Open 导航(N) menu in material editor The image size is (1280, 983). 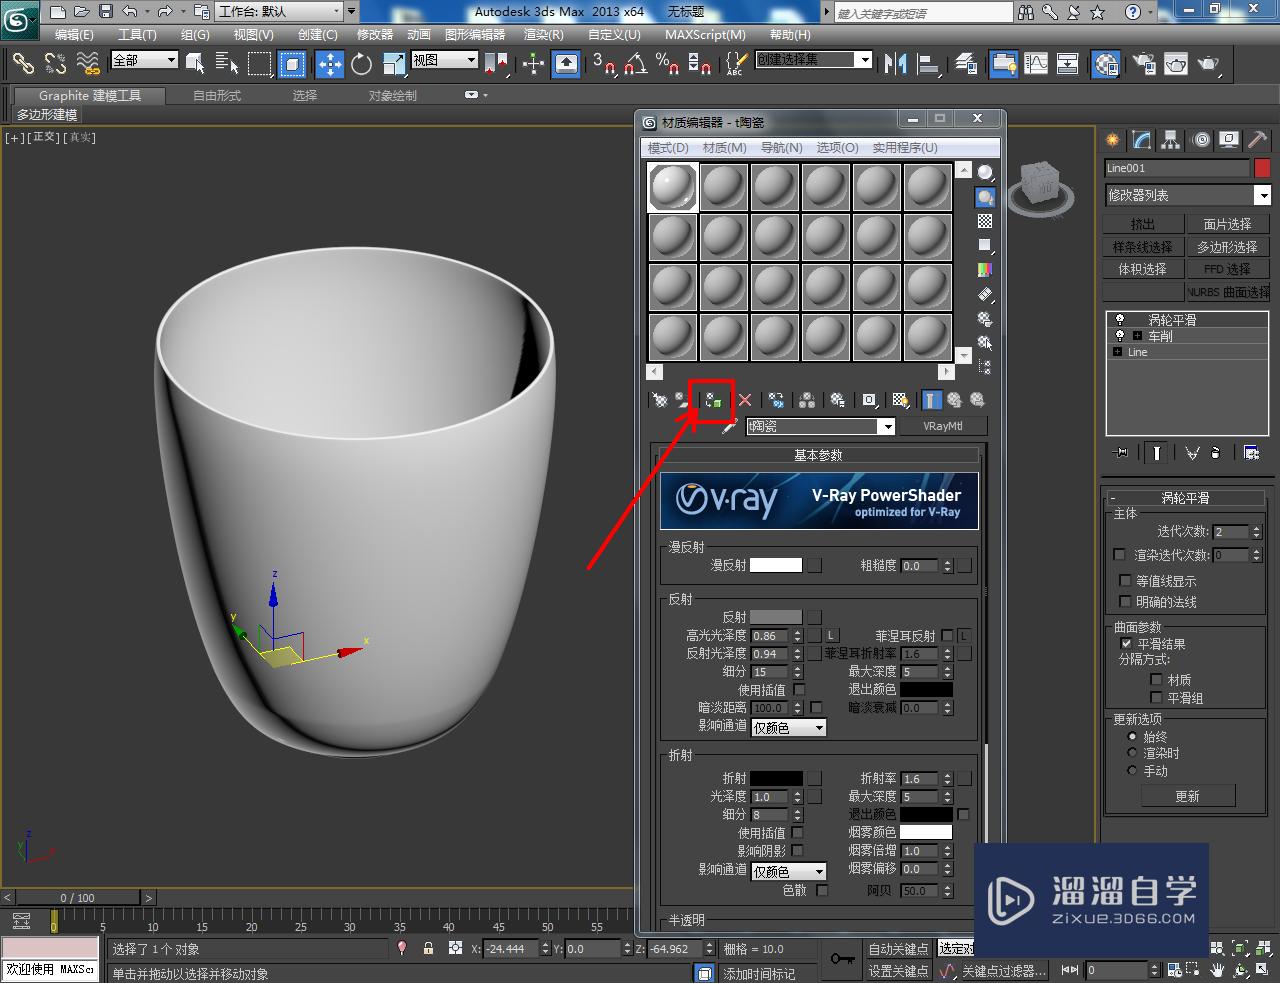(x=782, y=147)
